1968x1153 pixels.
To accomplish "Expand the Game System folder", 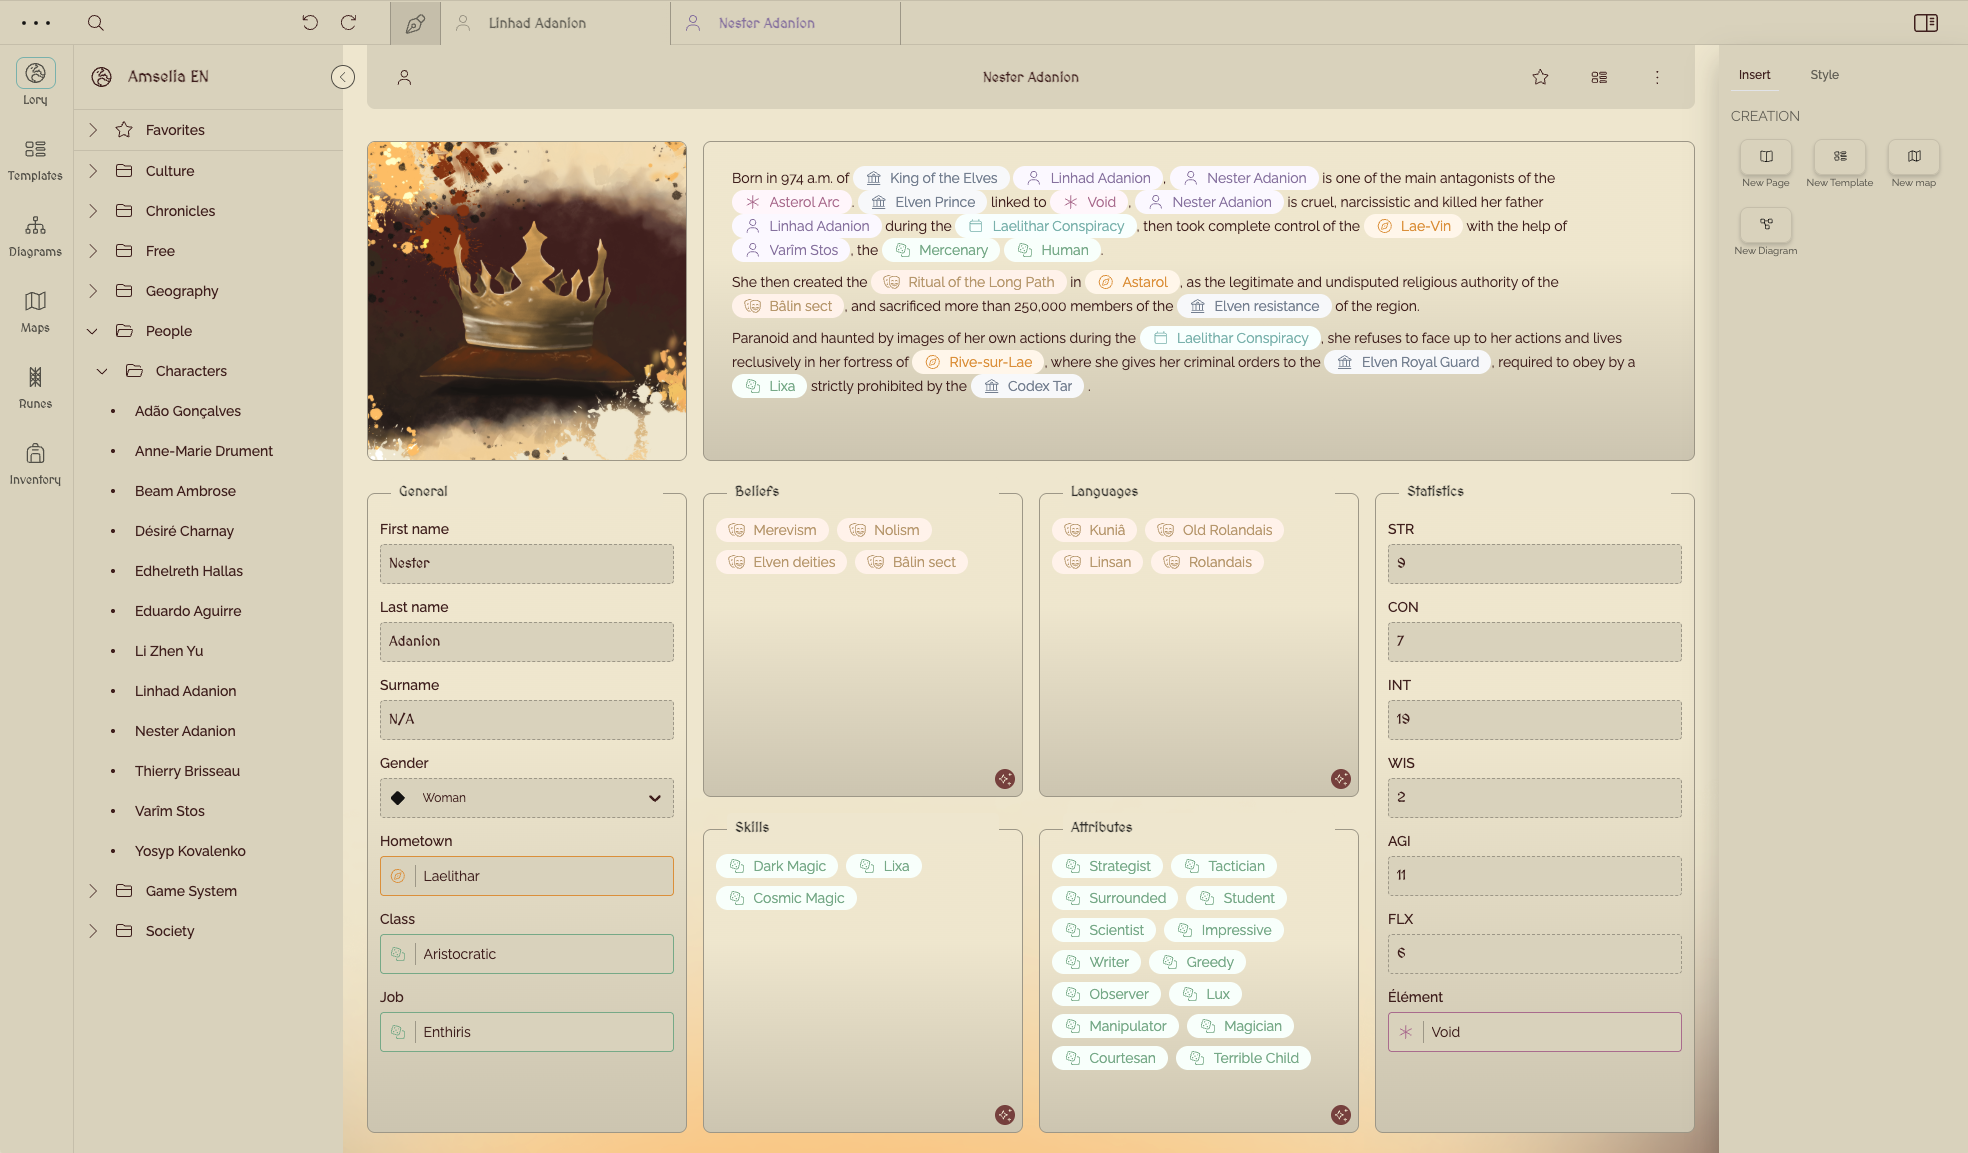I will tap(93, 891).
